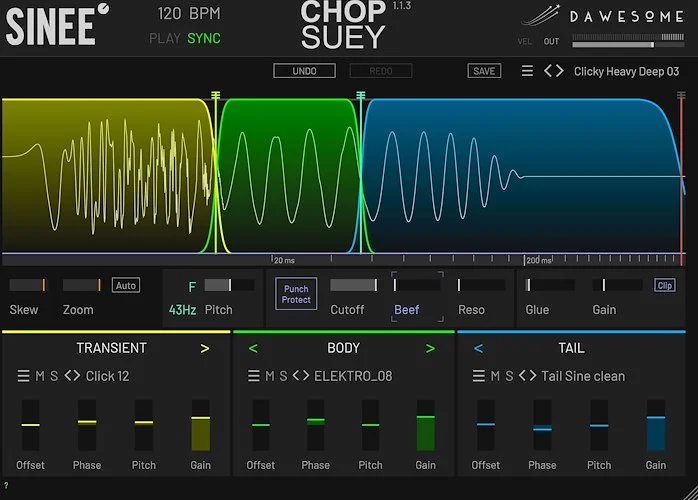
Task: Toggle SYNC mode
Action: pos(204,38)
